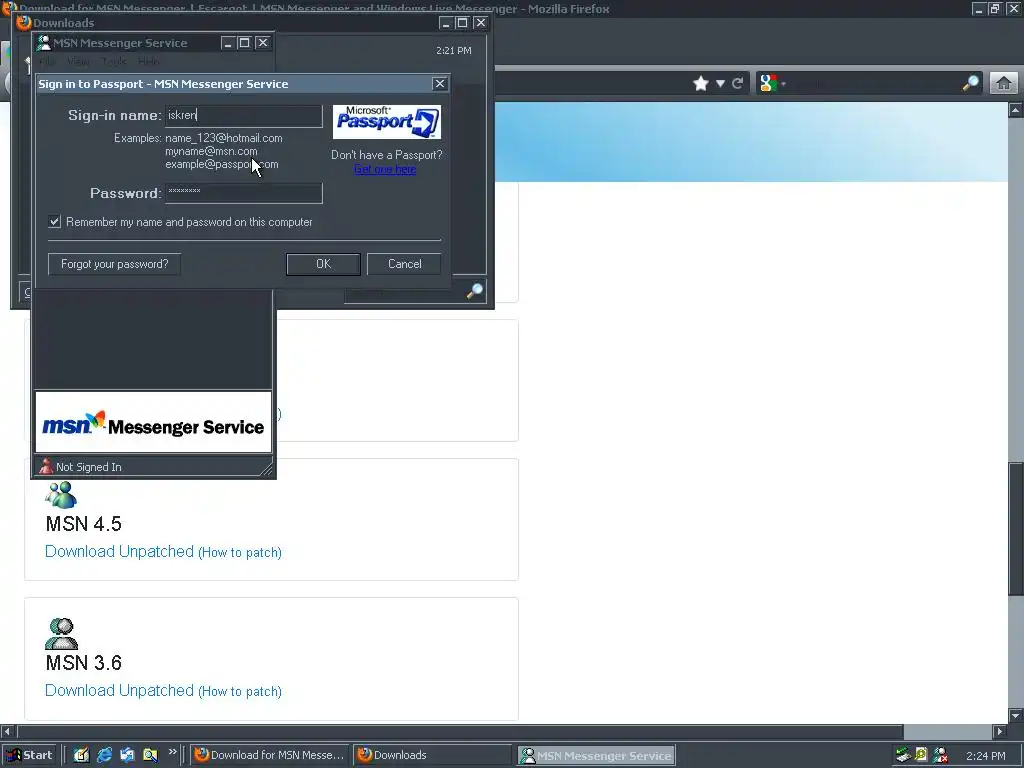The width and height of the screenshot is (1024, 768).
Task: Click Download Unpatched under MSN 4.5
Action: coord(120,551)
